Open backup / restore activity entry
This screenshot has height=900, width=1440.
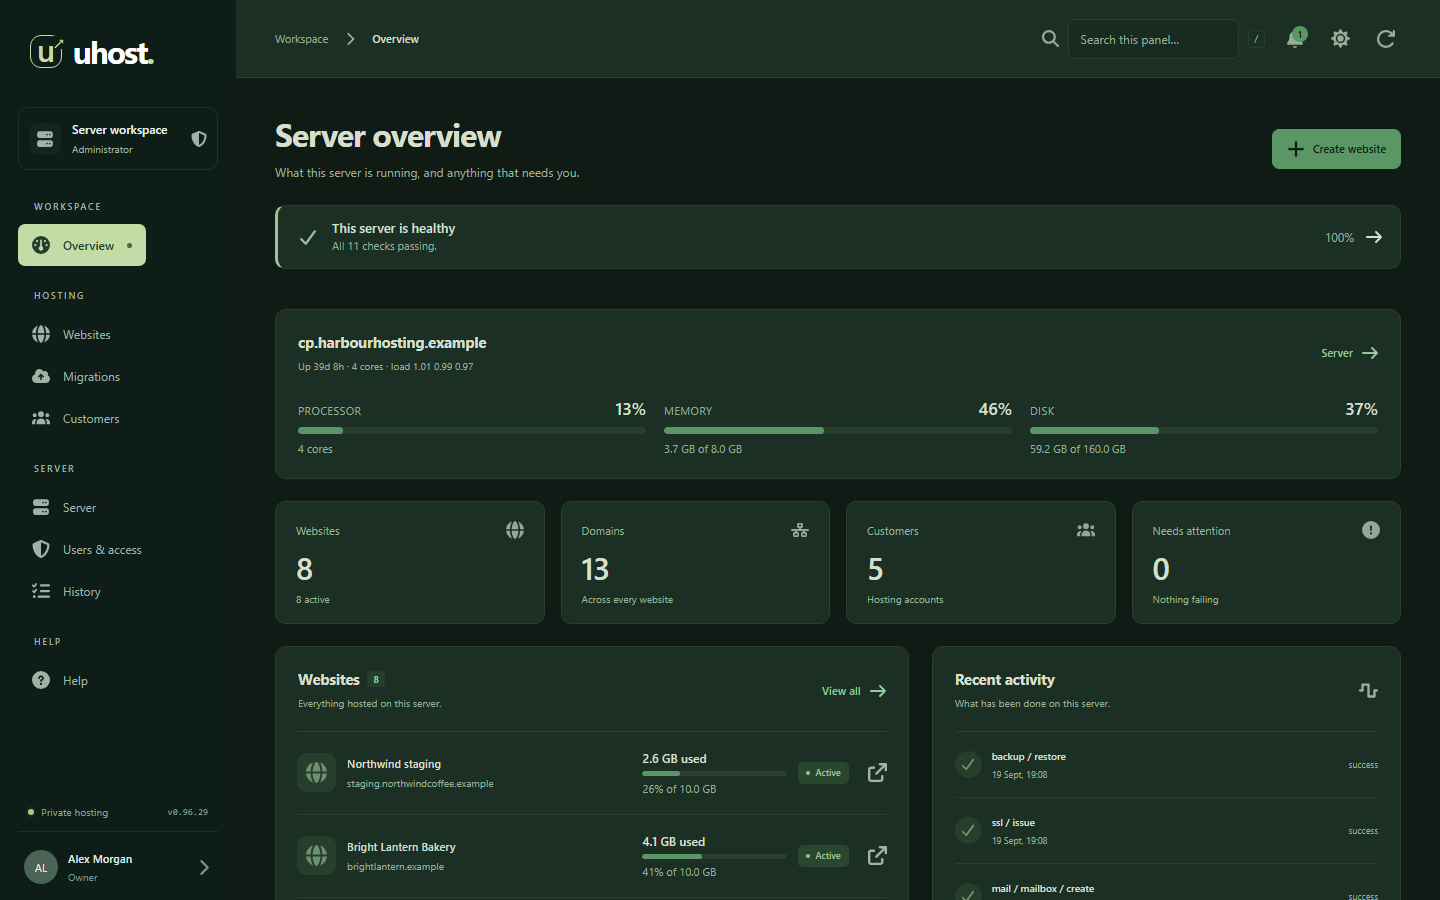pyautogui.click(x=1166, y=765)
